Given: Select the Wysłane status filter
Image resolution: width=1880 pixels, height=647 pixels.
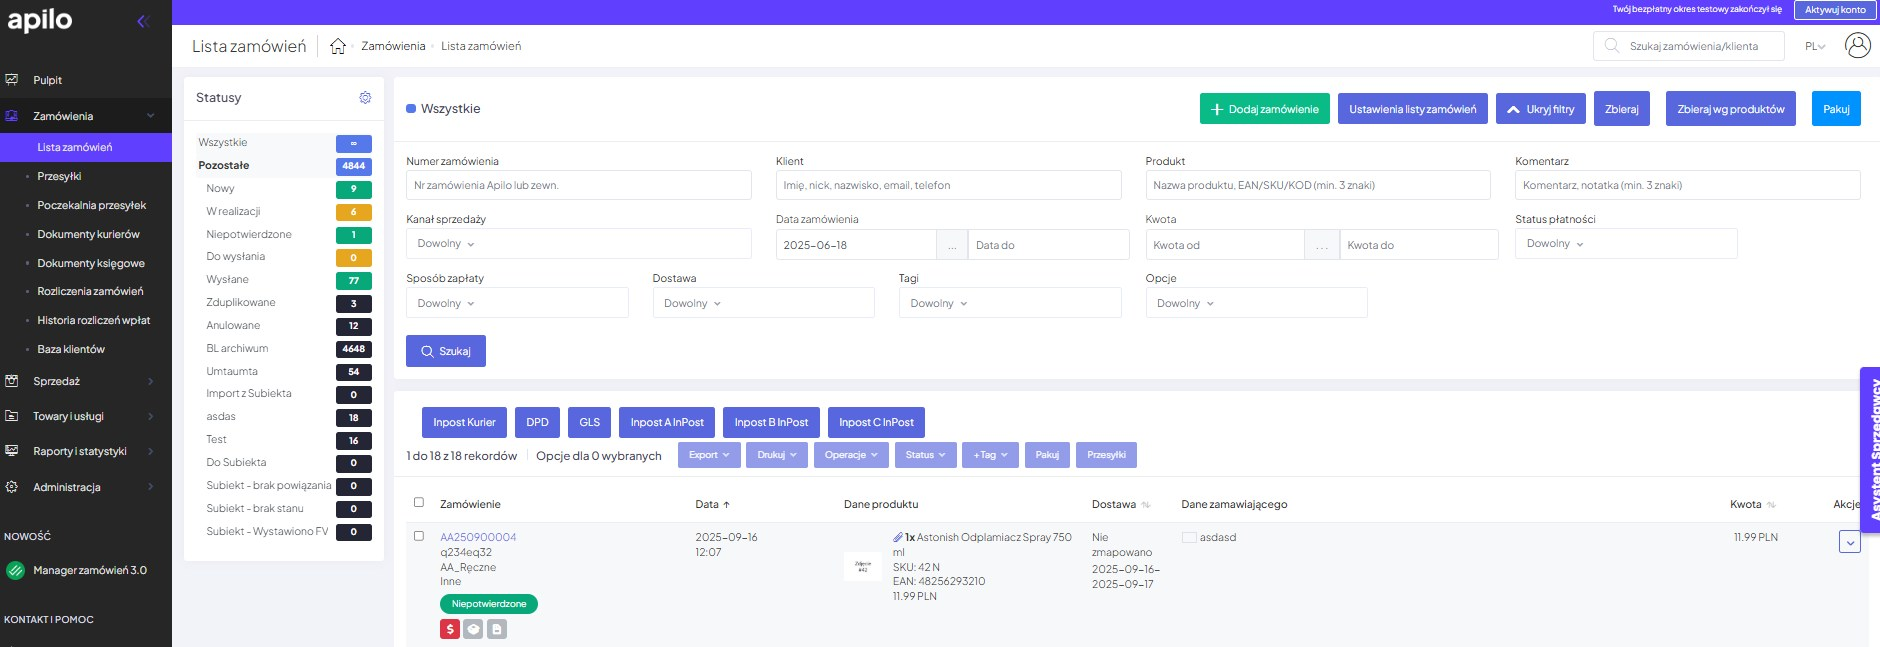Looking at the screenshot, I should tap(228, 279).
